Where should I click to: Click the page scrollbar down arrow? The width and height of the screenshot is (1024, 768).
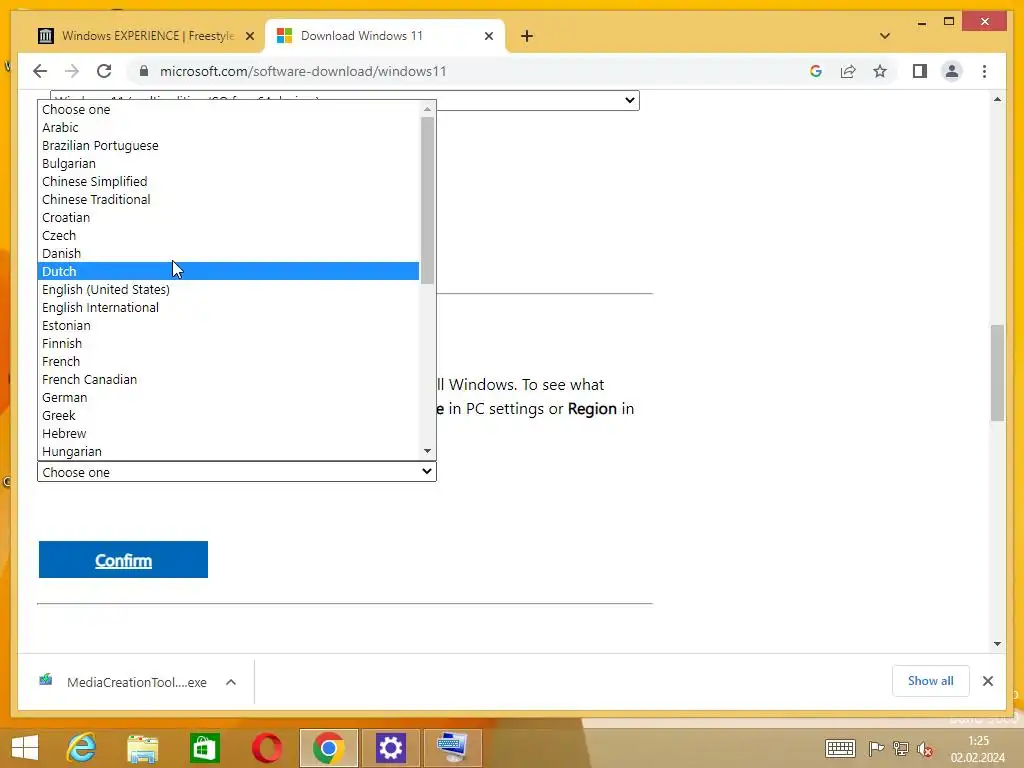tap(997, 644)
